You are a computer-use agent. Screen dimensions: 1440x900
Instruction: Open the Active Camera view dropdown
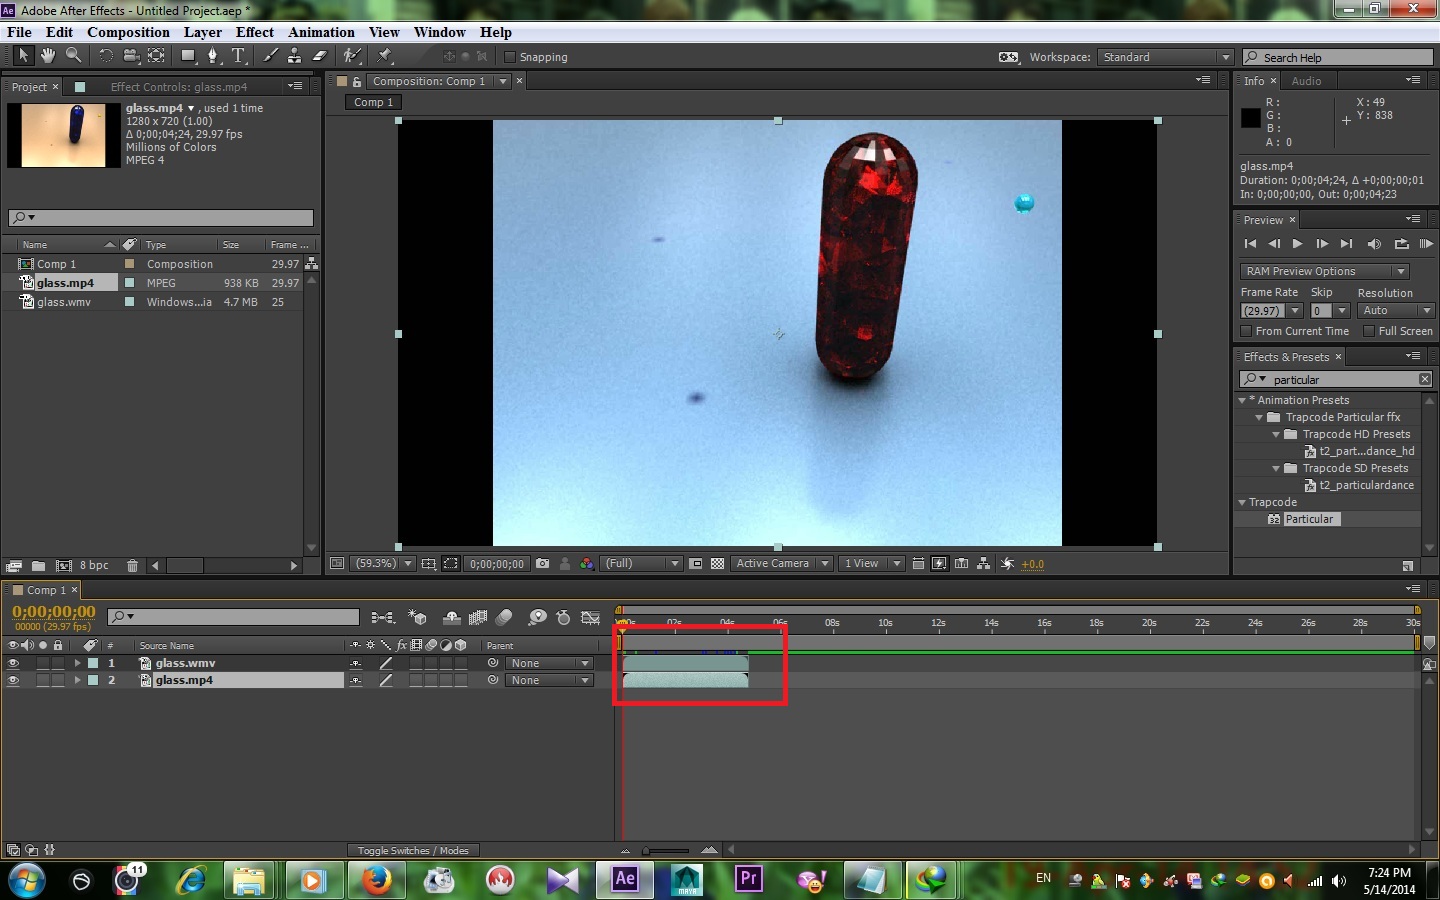(x=781, y=564)
